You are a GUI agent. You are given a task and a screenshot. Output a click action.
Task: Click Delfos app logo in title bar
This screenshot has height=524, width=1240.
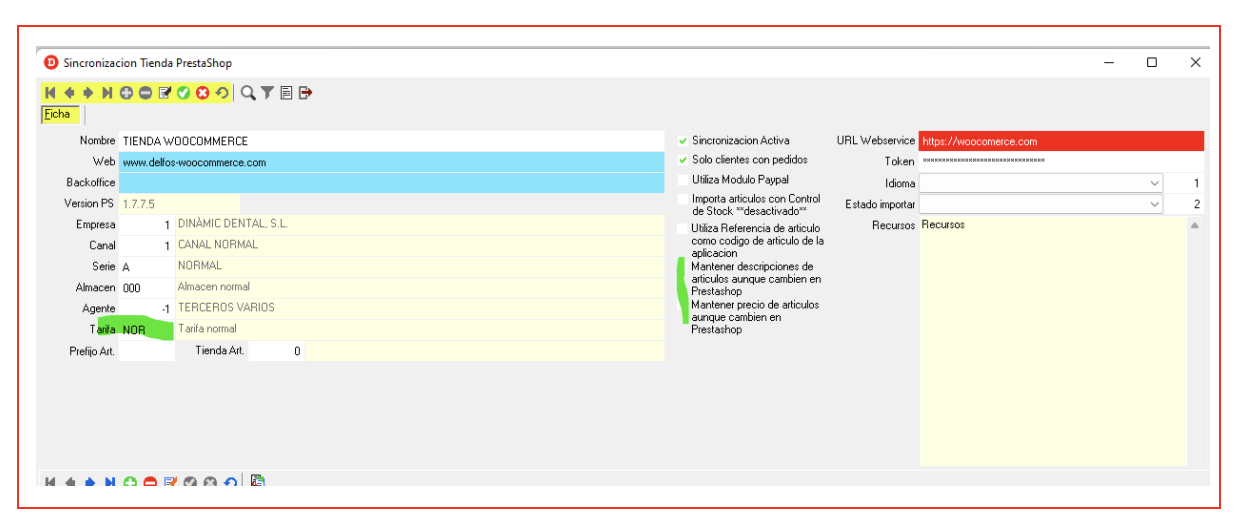52,62
